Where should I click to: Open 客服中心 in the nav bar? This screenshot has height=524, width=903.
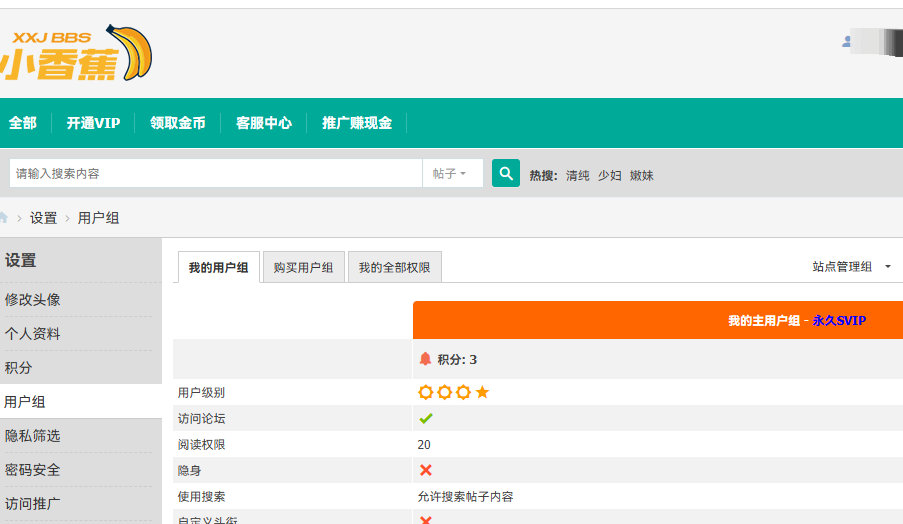coord(264,123)
